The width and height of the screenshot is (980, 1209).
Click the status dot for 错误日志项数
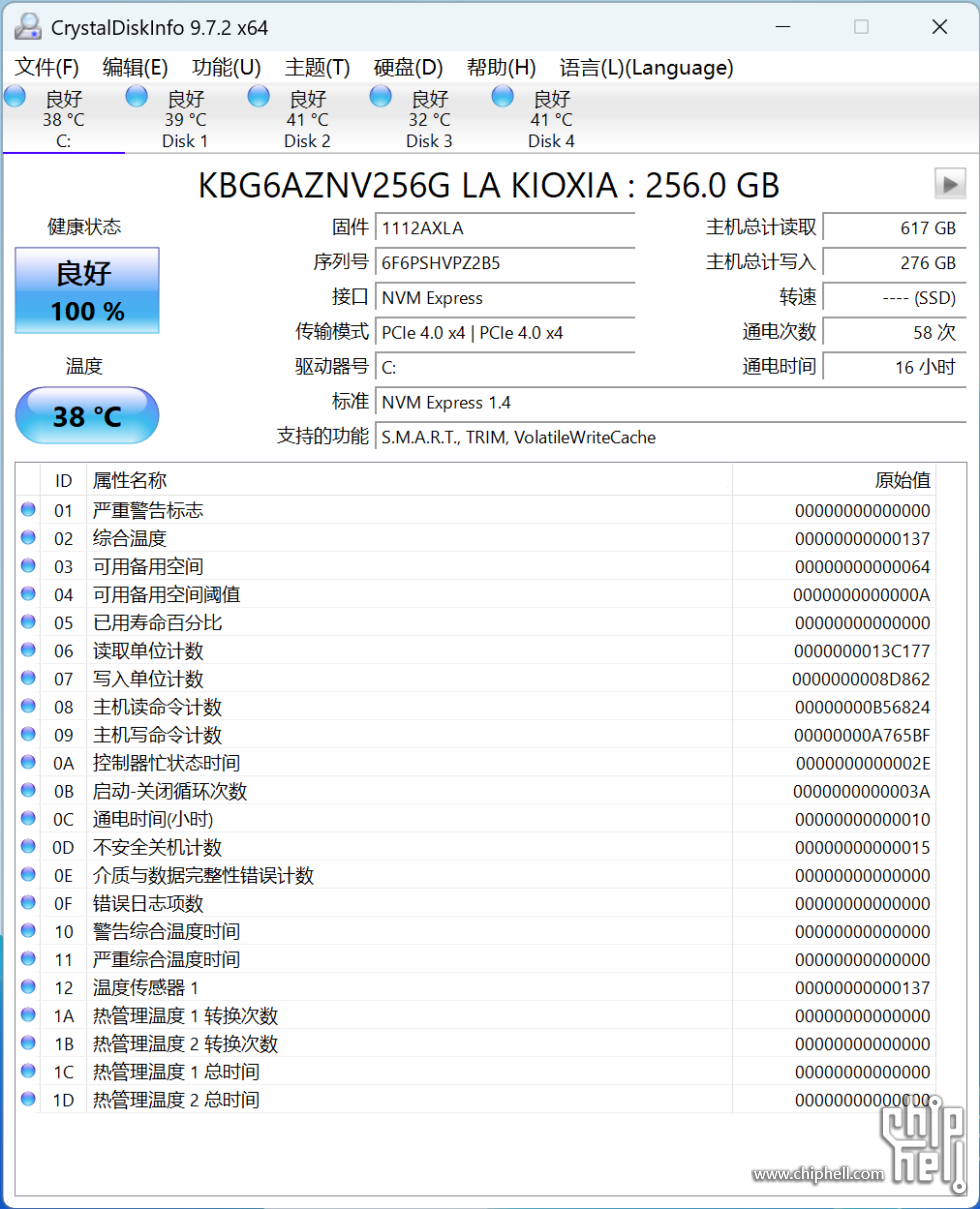click(x=27, y=903)
